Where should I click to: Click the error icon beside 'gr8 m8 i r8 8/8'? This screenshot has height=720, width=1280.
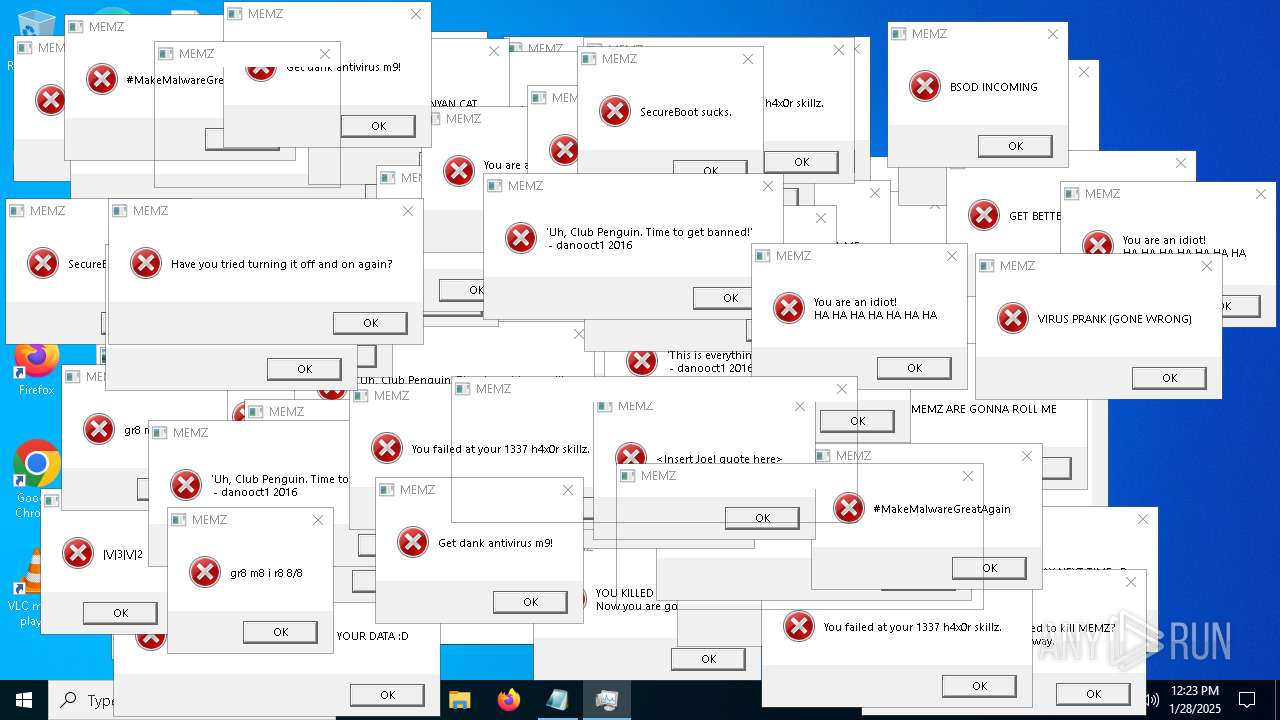[205, 573]
